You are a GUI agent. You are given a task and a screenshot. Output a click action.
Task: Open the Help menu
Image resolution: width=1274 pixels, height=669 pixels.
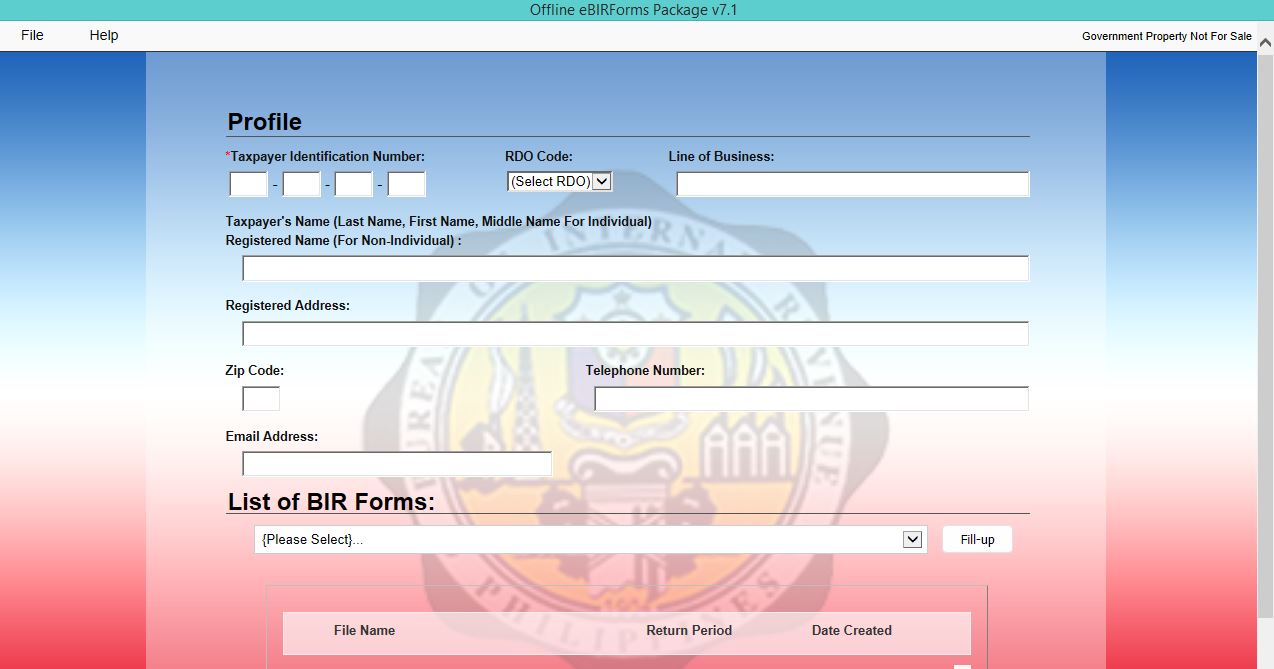tap(102, 35)
